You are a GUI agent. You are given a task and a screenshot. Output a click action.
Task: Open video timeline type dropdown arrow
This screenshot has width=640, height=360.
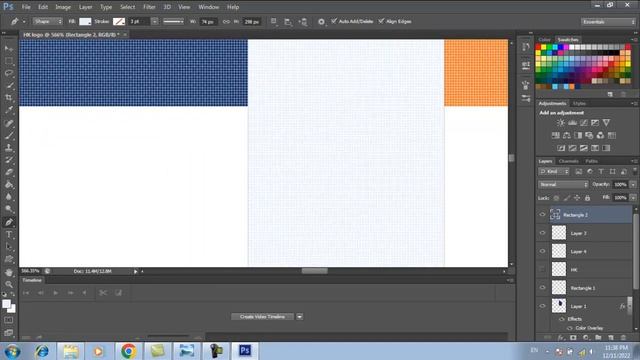[x=300, y=317]
